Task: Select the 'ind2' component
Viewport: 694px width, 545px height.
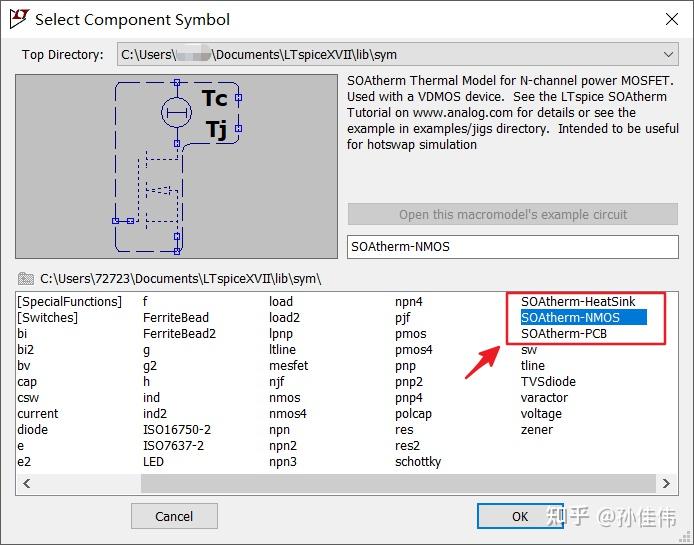Action: pos(155,414)
